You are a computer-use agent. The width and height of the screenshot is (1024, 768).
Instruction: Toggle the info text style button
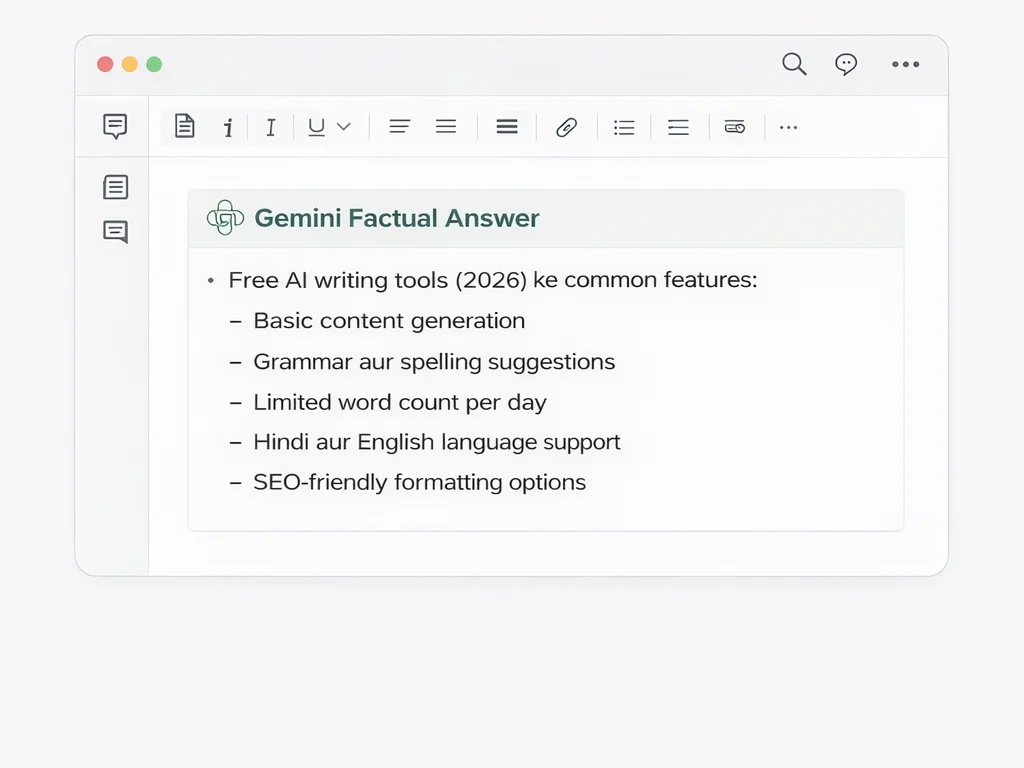point(228,127)
